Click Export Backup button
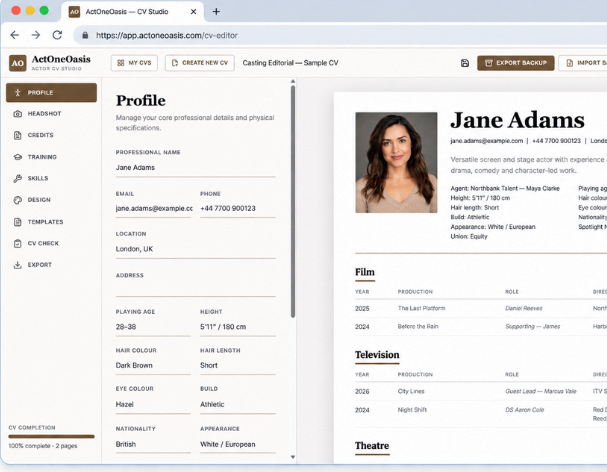 (516, 63)
